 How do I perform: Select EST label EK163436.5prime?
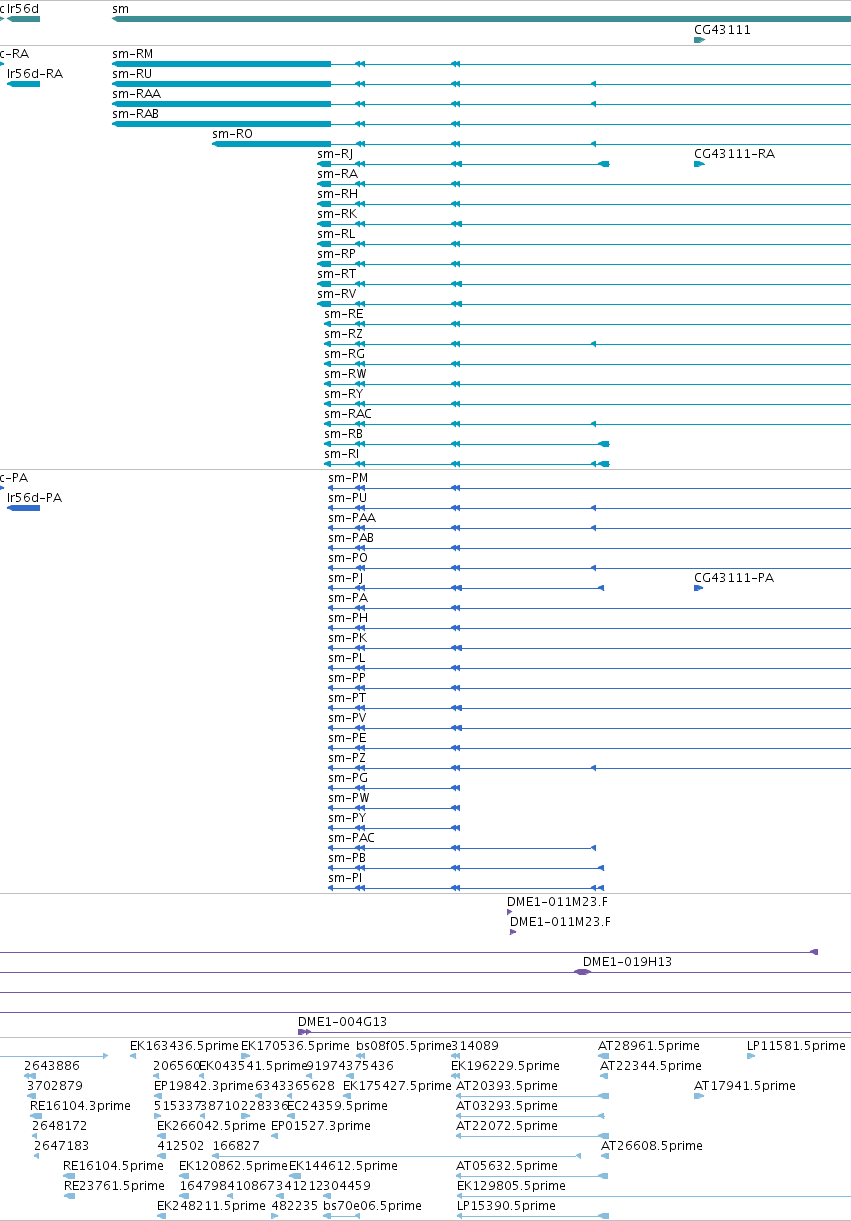(x=185, y=1046)
